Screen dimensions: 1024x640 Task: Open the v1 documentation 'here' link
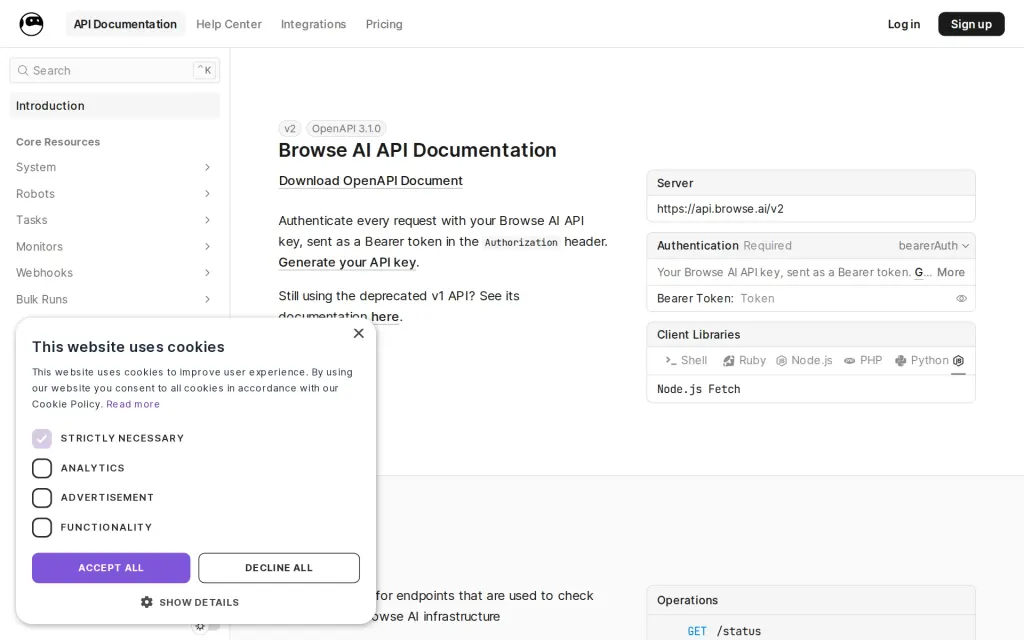tap(385, 317)
